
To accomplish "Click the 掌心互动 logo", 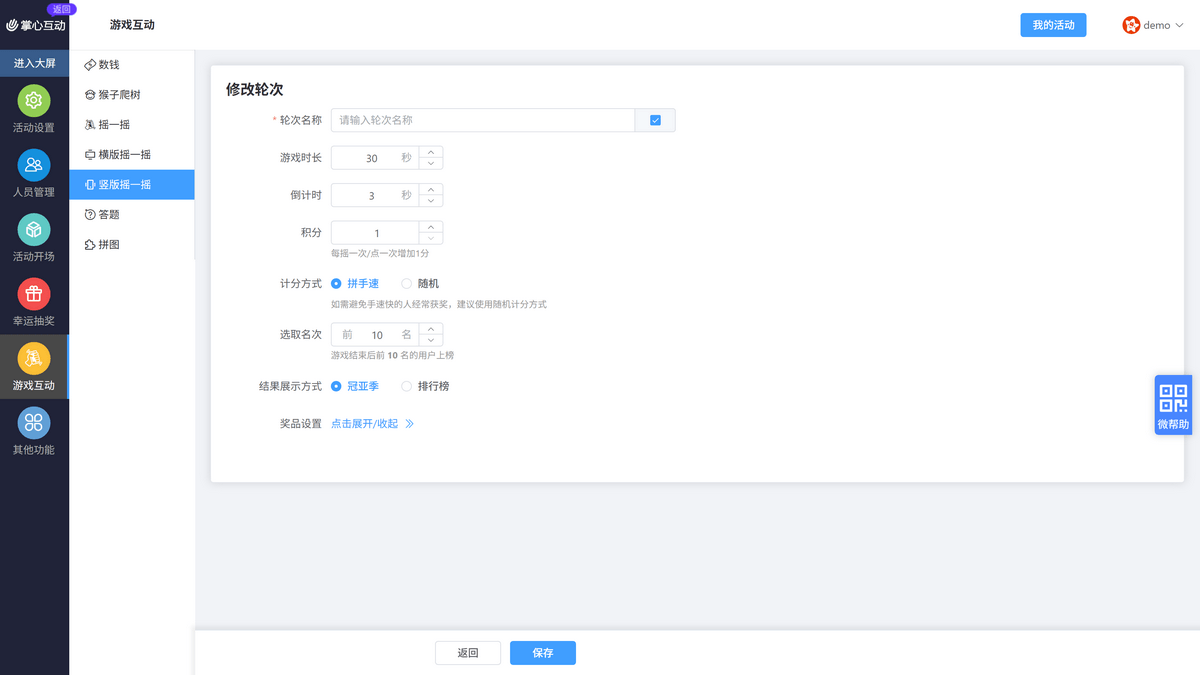I will pos(36,25).
